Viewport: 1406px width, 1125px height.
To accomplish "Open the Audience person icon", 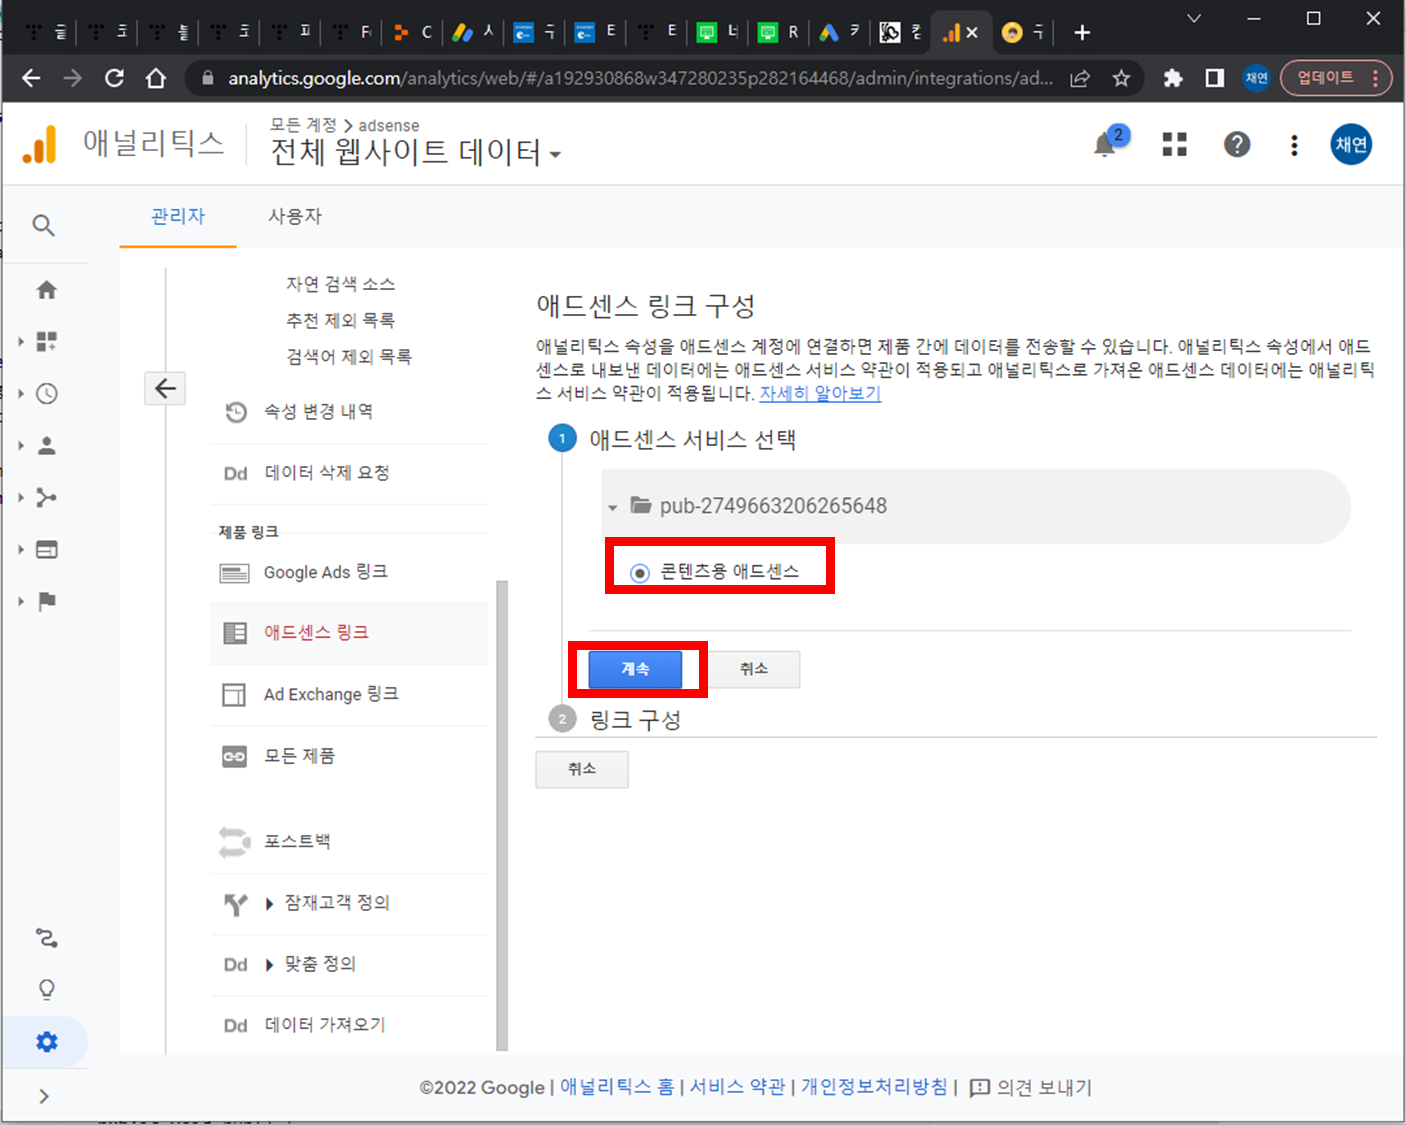I will (46, 446).
